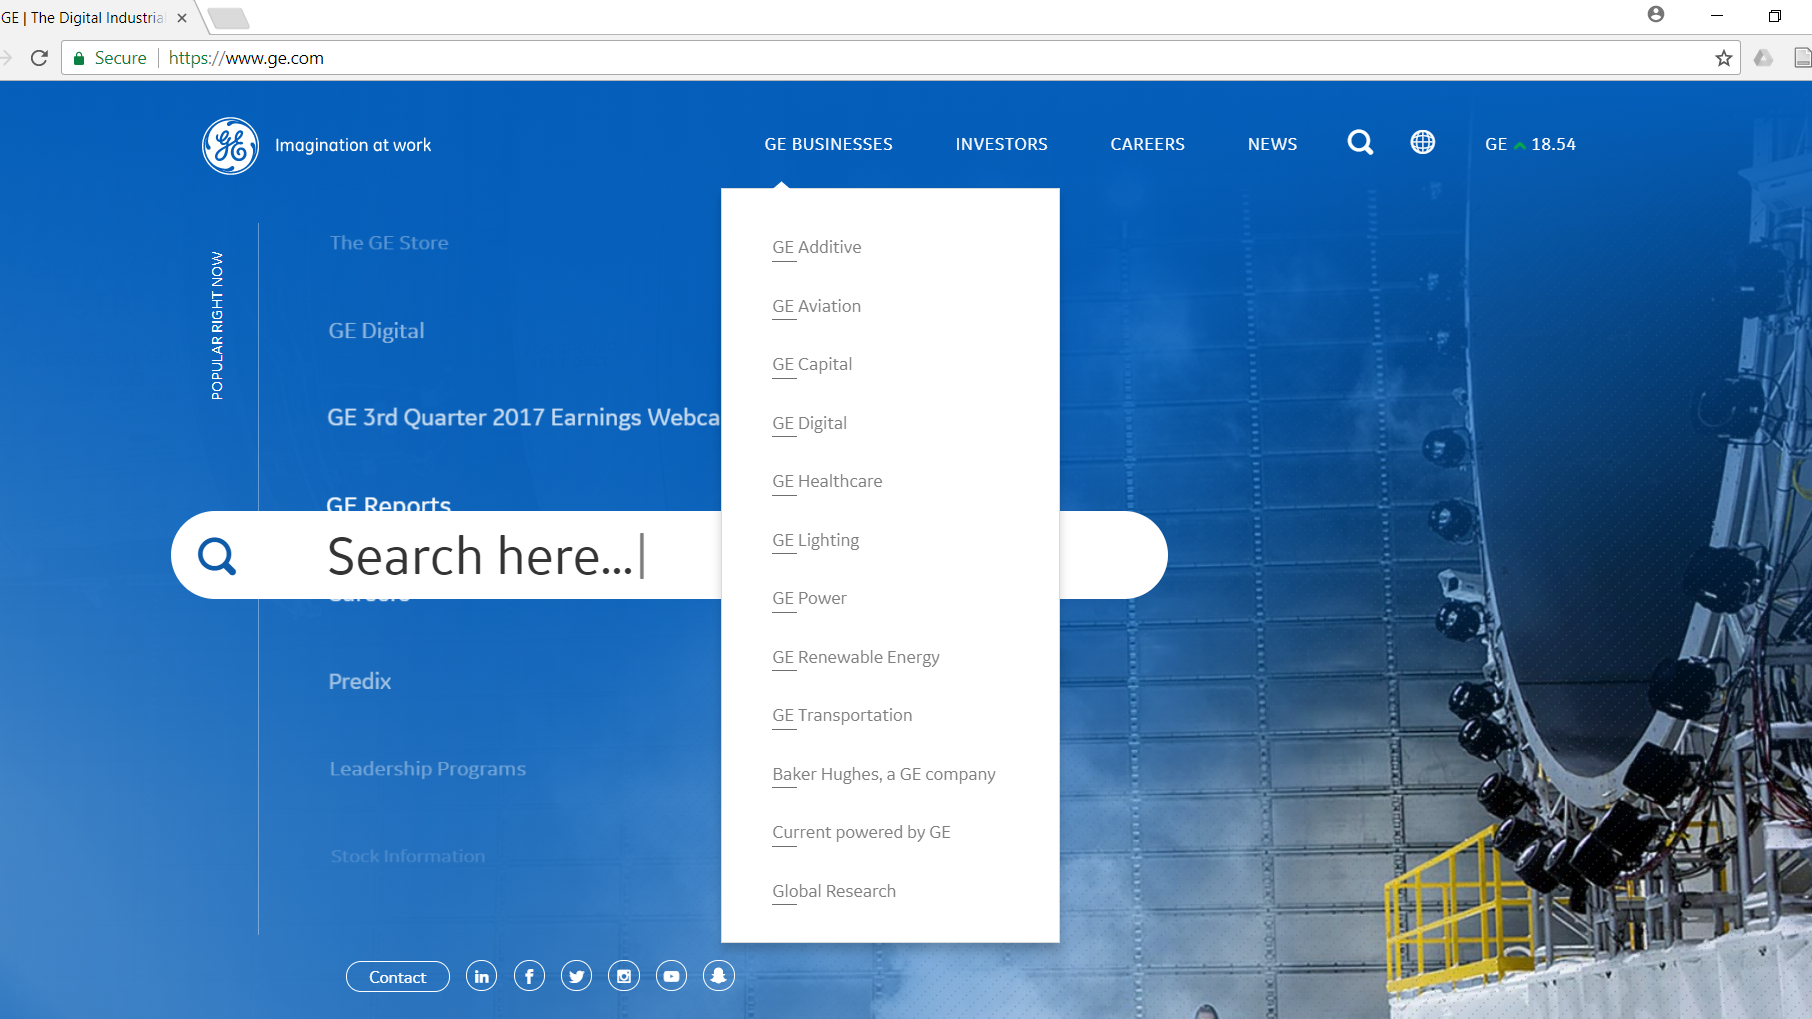Open the GE Reports popular link
Screen dimensions: 1812x1019
tap(389, 503)
